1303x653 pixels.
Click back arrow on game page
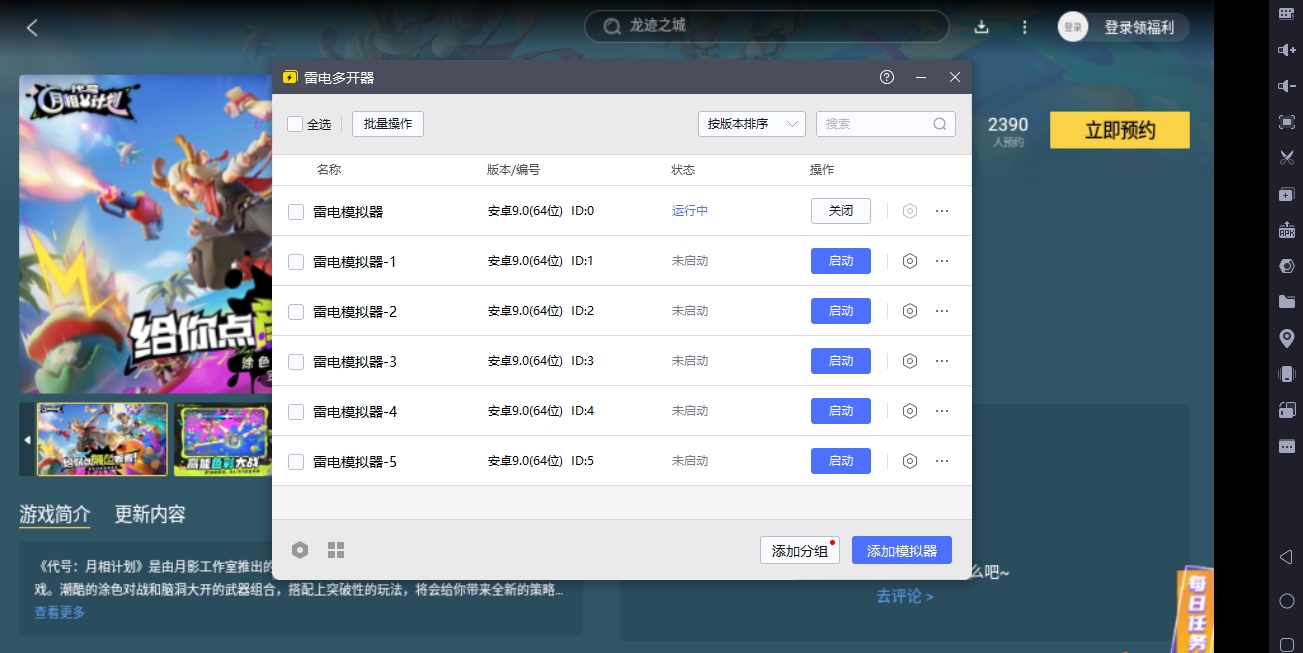coord(32,28)
